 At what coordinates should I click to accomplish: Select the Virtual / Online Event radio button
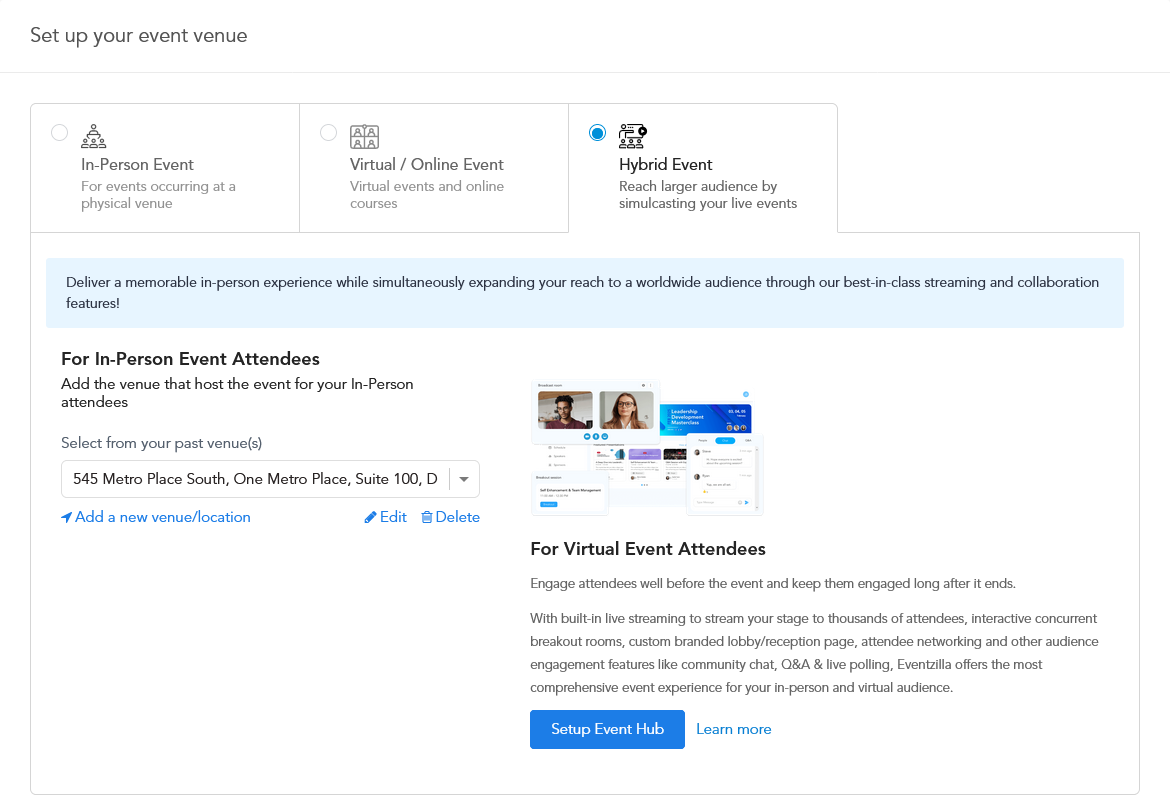click(328, 132)
